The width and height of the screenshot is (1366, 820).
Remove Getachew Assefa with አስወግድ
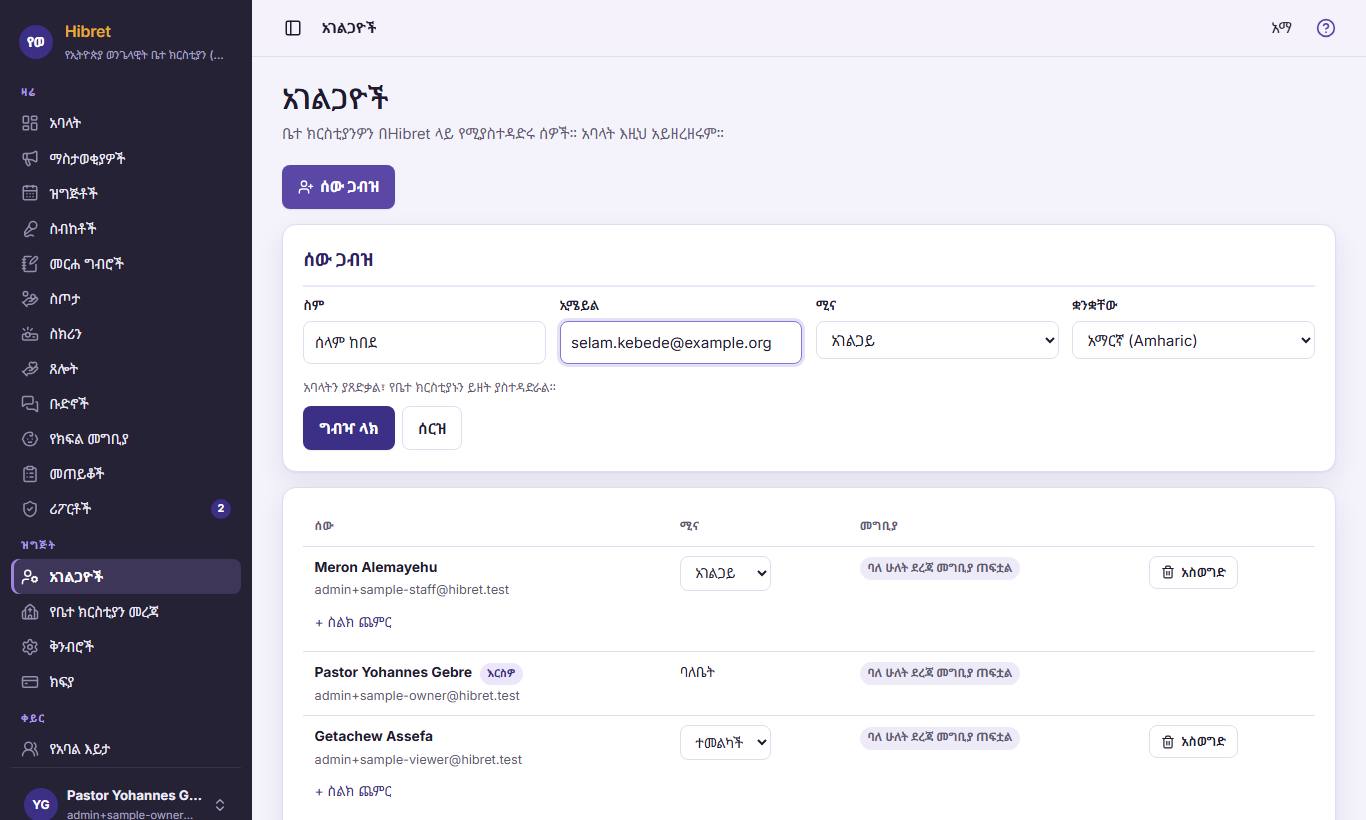coord(1193,742)
